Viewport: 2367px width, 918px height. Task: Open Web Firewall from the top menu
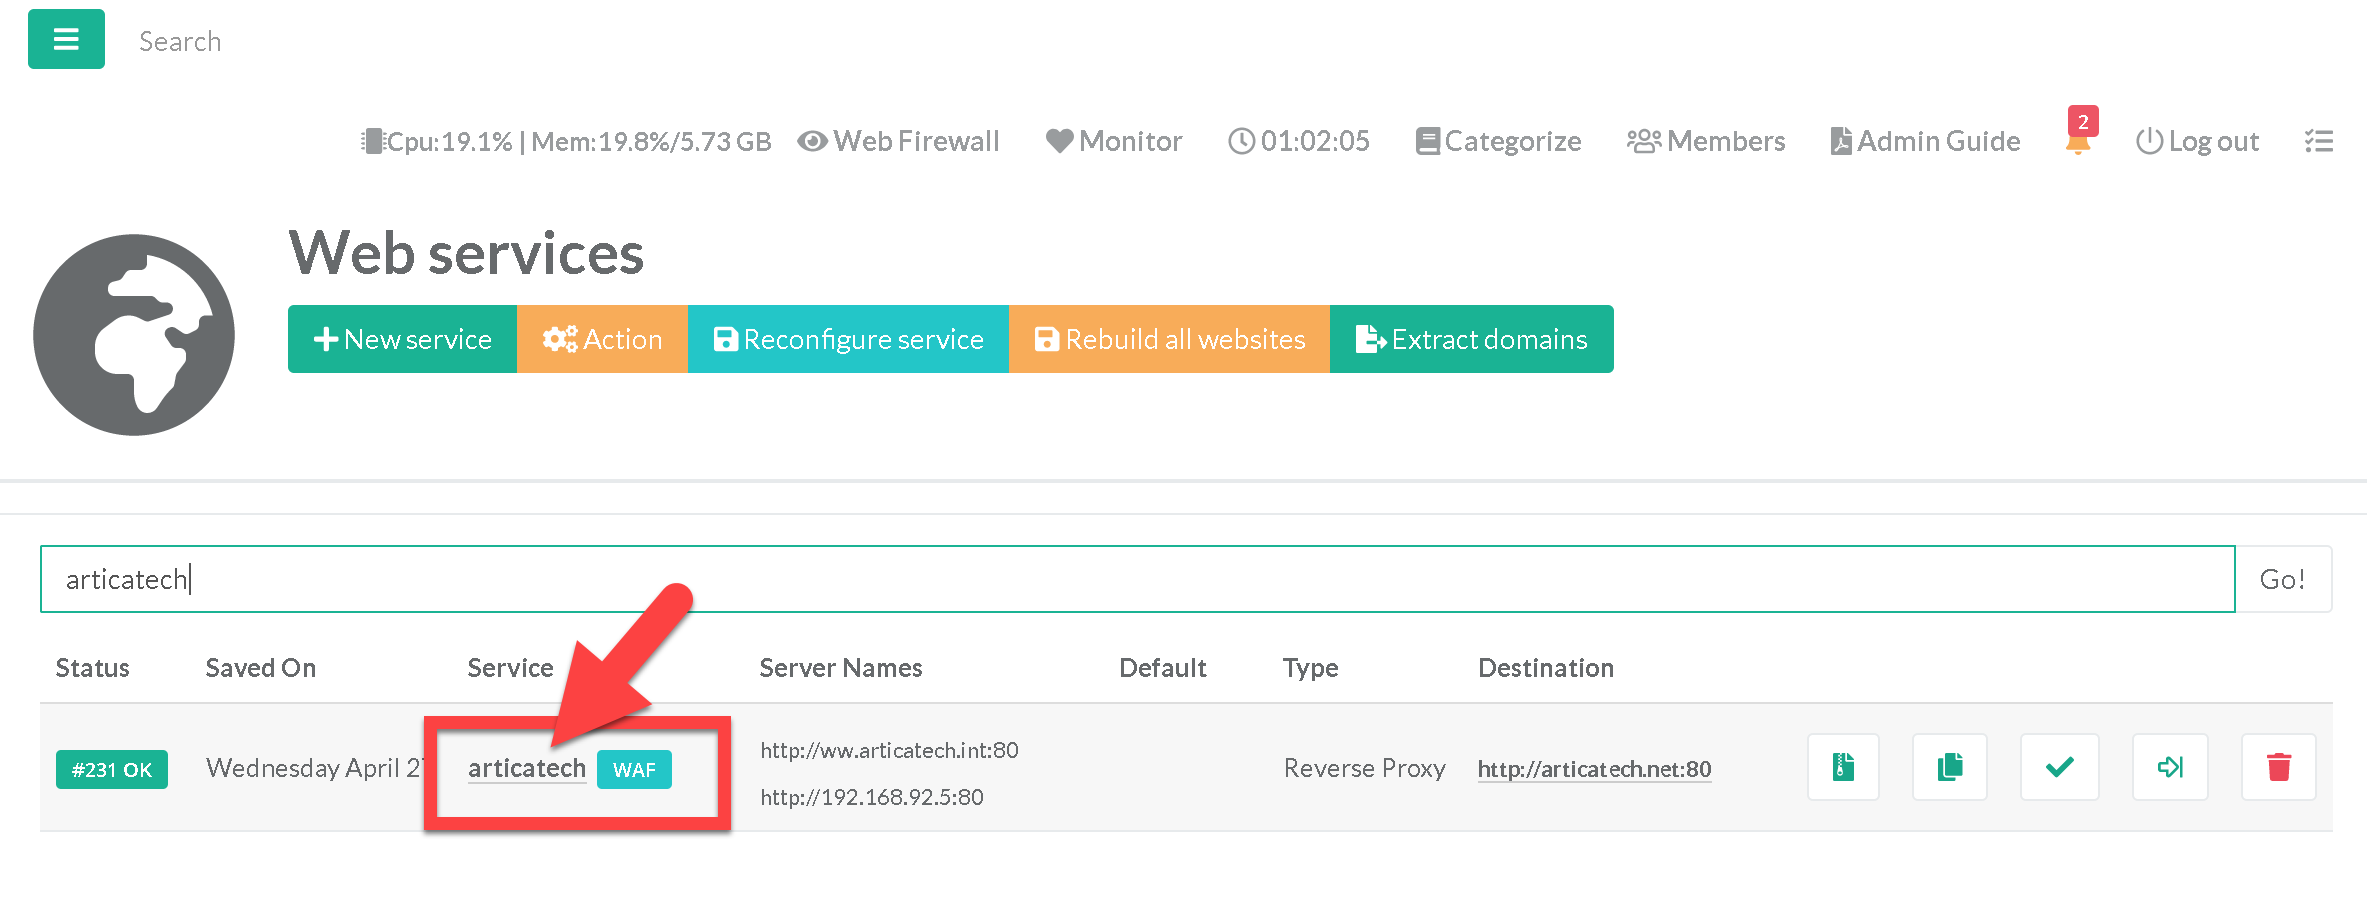[899, 141]
